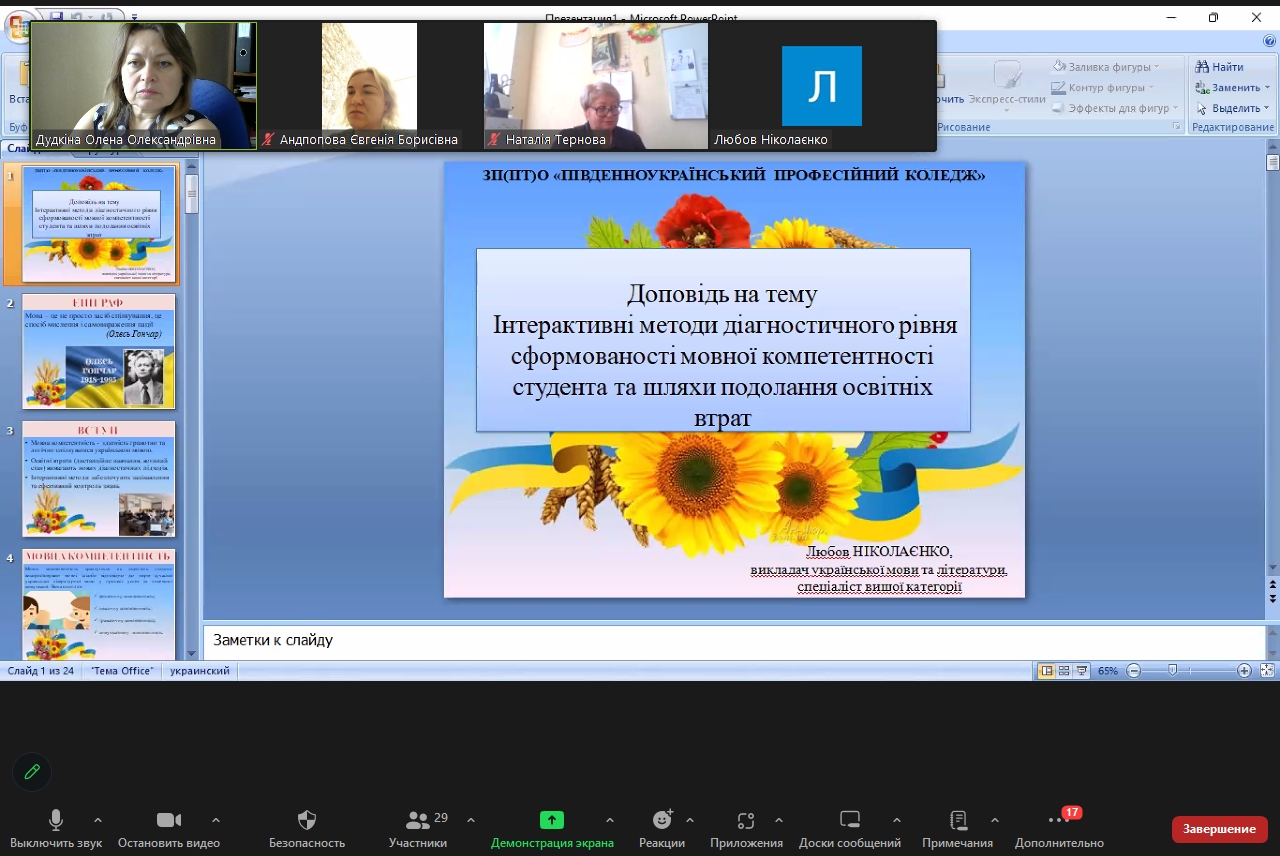The height and width of the screenshot is (856, 1280).
Task: Expand arrow next to Примечания
Action: pyautogui.click(x=994, y=820)
